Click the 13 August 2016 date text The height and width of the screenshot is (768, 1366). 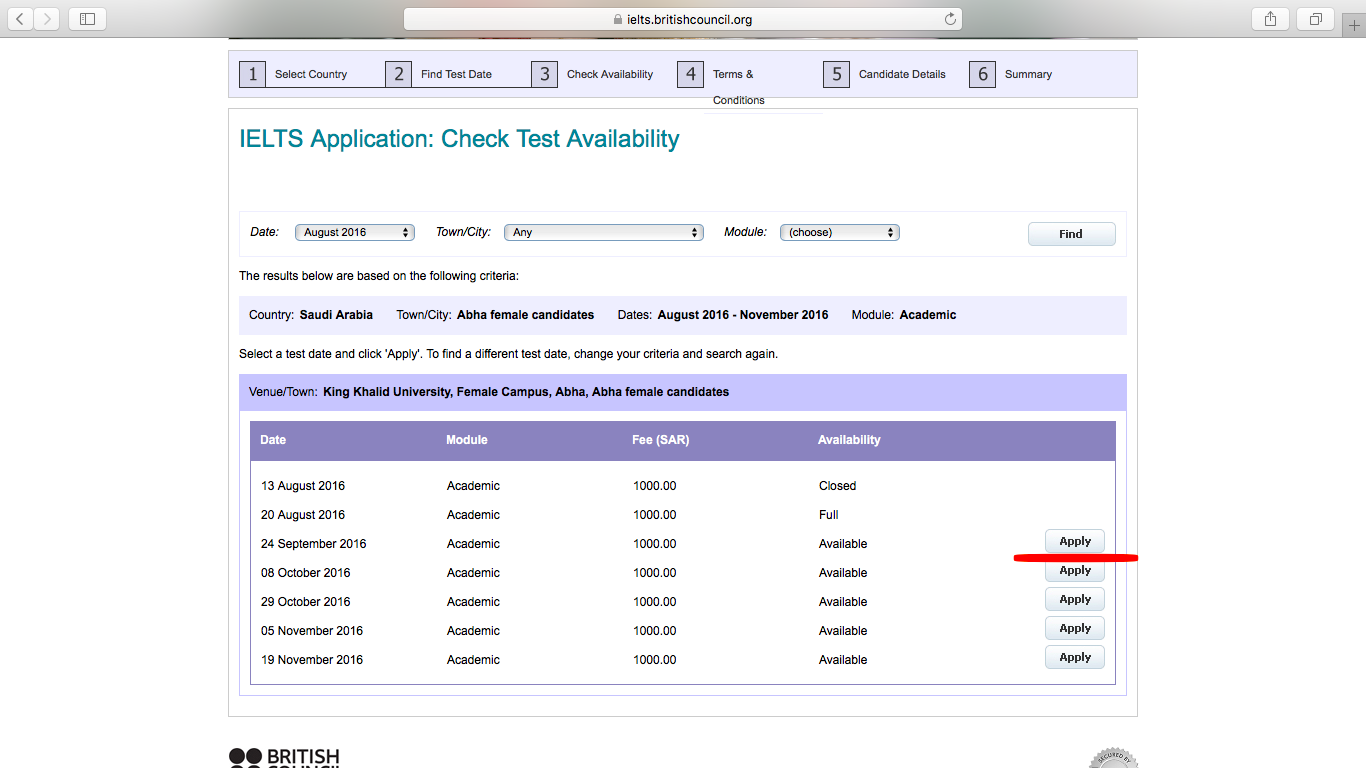[x=303, y=486]
